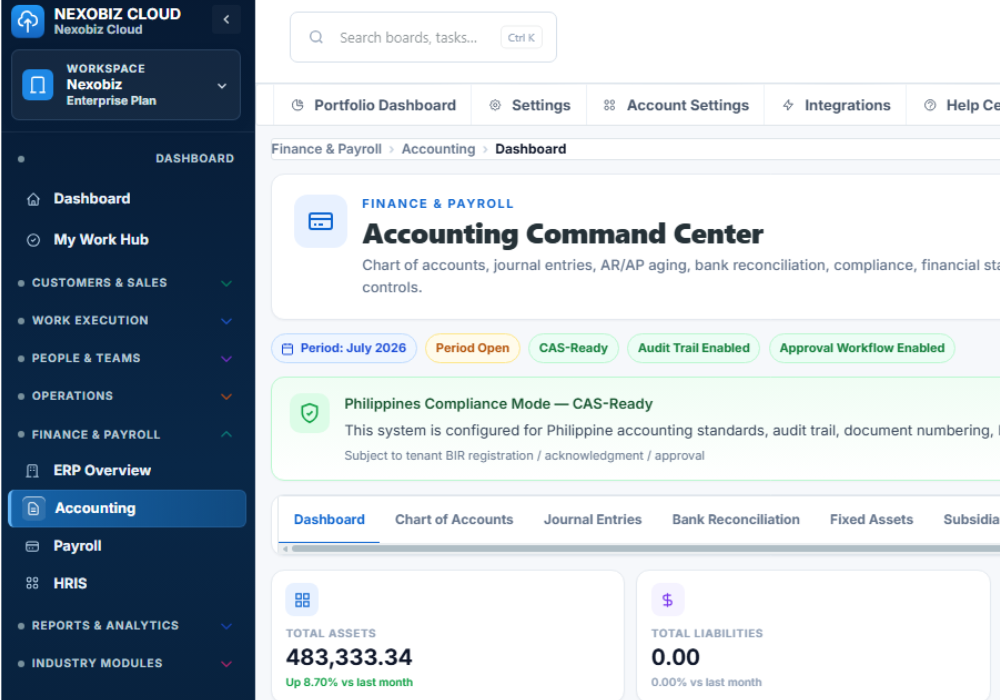Focus the Search boards, tasks field

coord(423,37)
